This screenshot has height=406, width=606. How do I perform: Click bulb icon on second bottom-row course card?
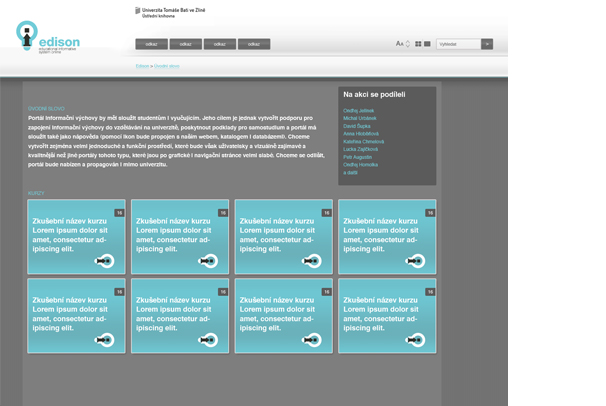click(208, 340)
